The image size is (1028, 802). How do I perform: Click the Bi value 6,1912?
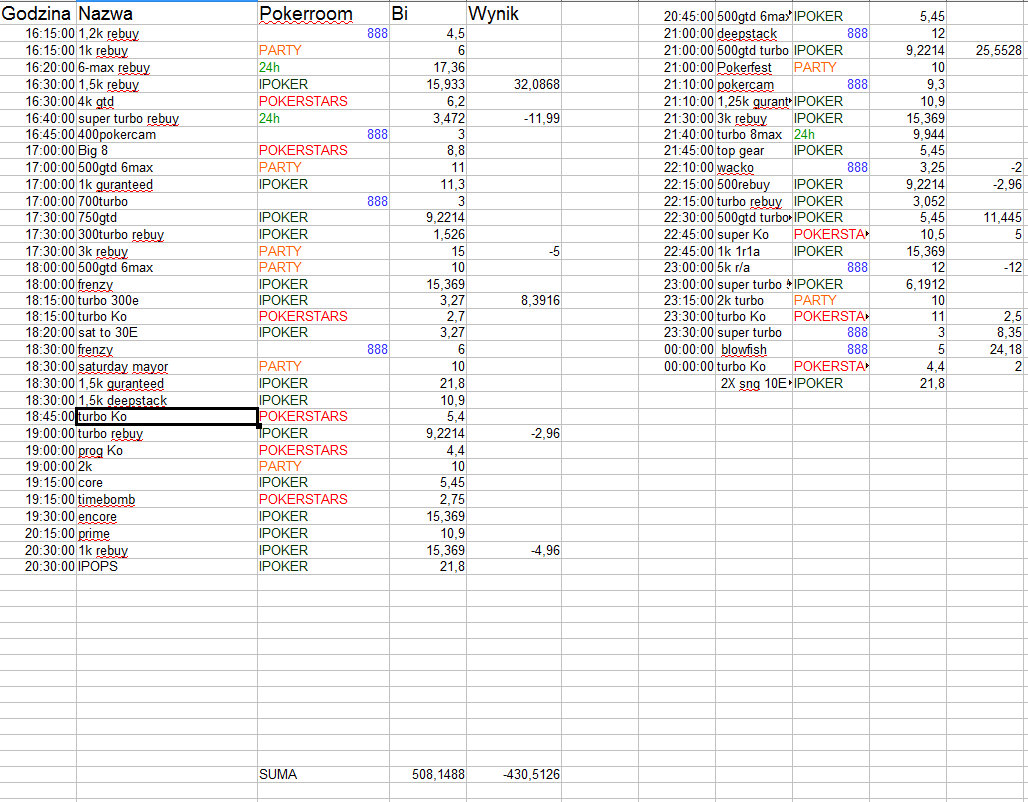pyautogui.click(x=908, y=285)
